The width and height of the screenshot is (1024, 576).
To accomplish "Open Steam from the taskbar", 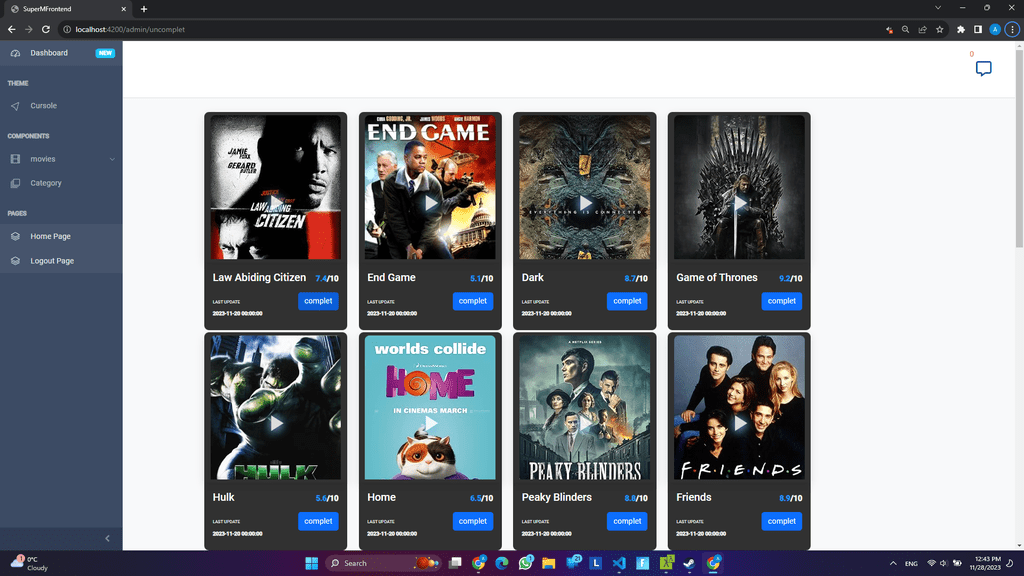I will (689, 563).
